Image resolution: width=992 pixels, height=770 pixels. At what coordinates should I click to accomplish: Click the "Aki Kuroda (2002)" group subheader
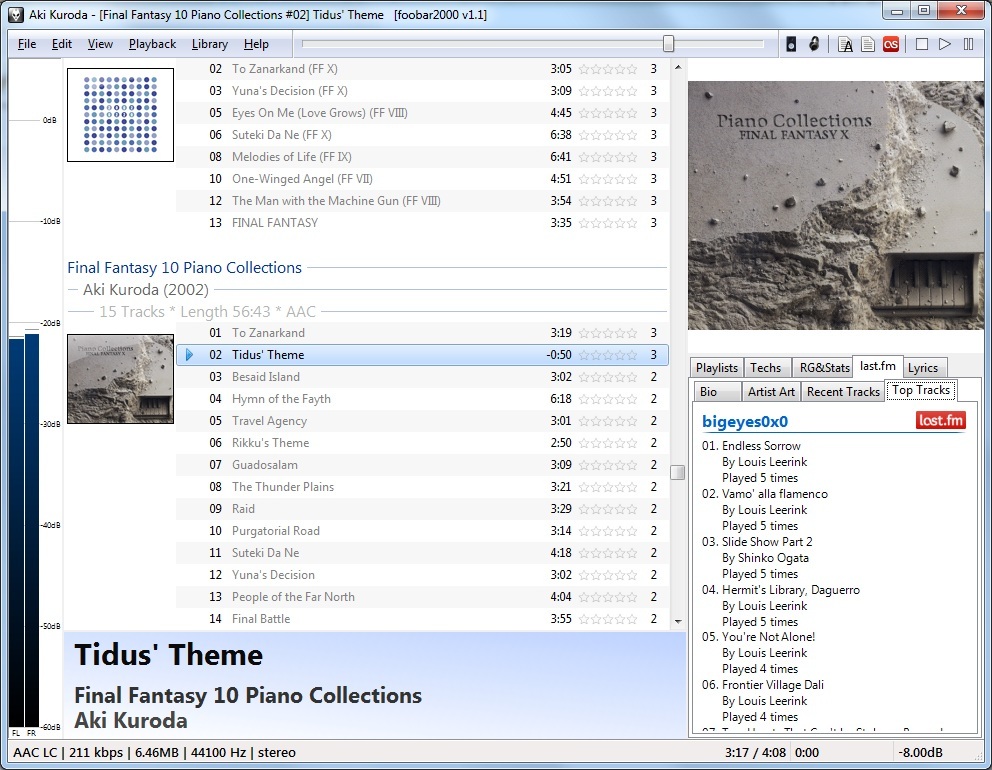pos(146,290)
